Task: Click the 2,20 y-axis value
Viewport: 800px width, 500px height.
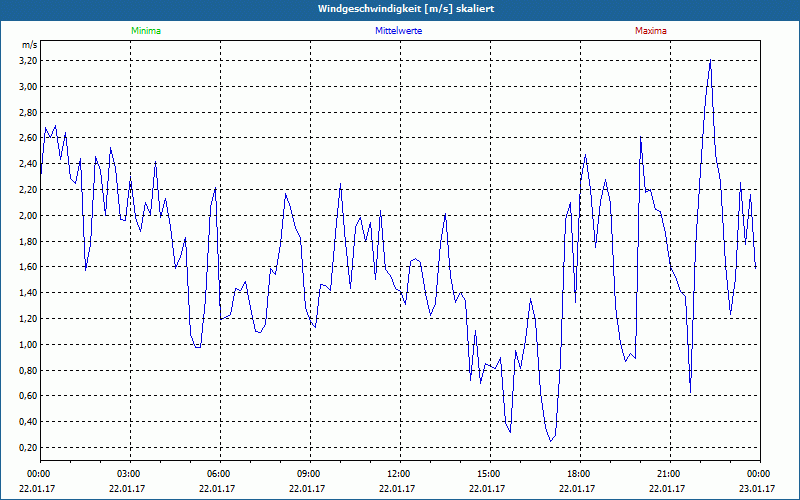Action: click(29, 190)
